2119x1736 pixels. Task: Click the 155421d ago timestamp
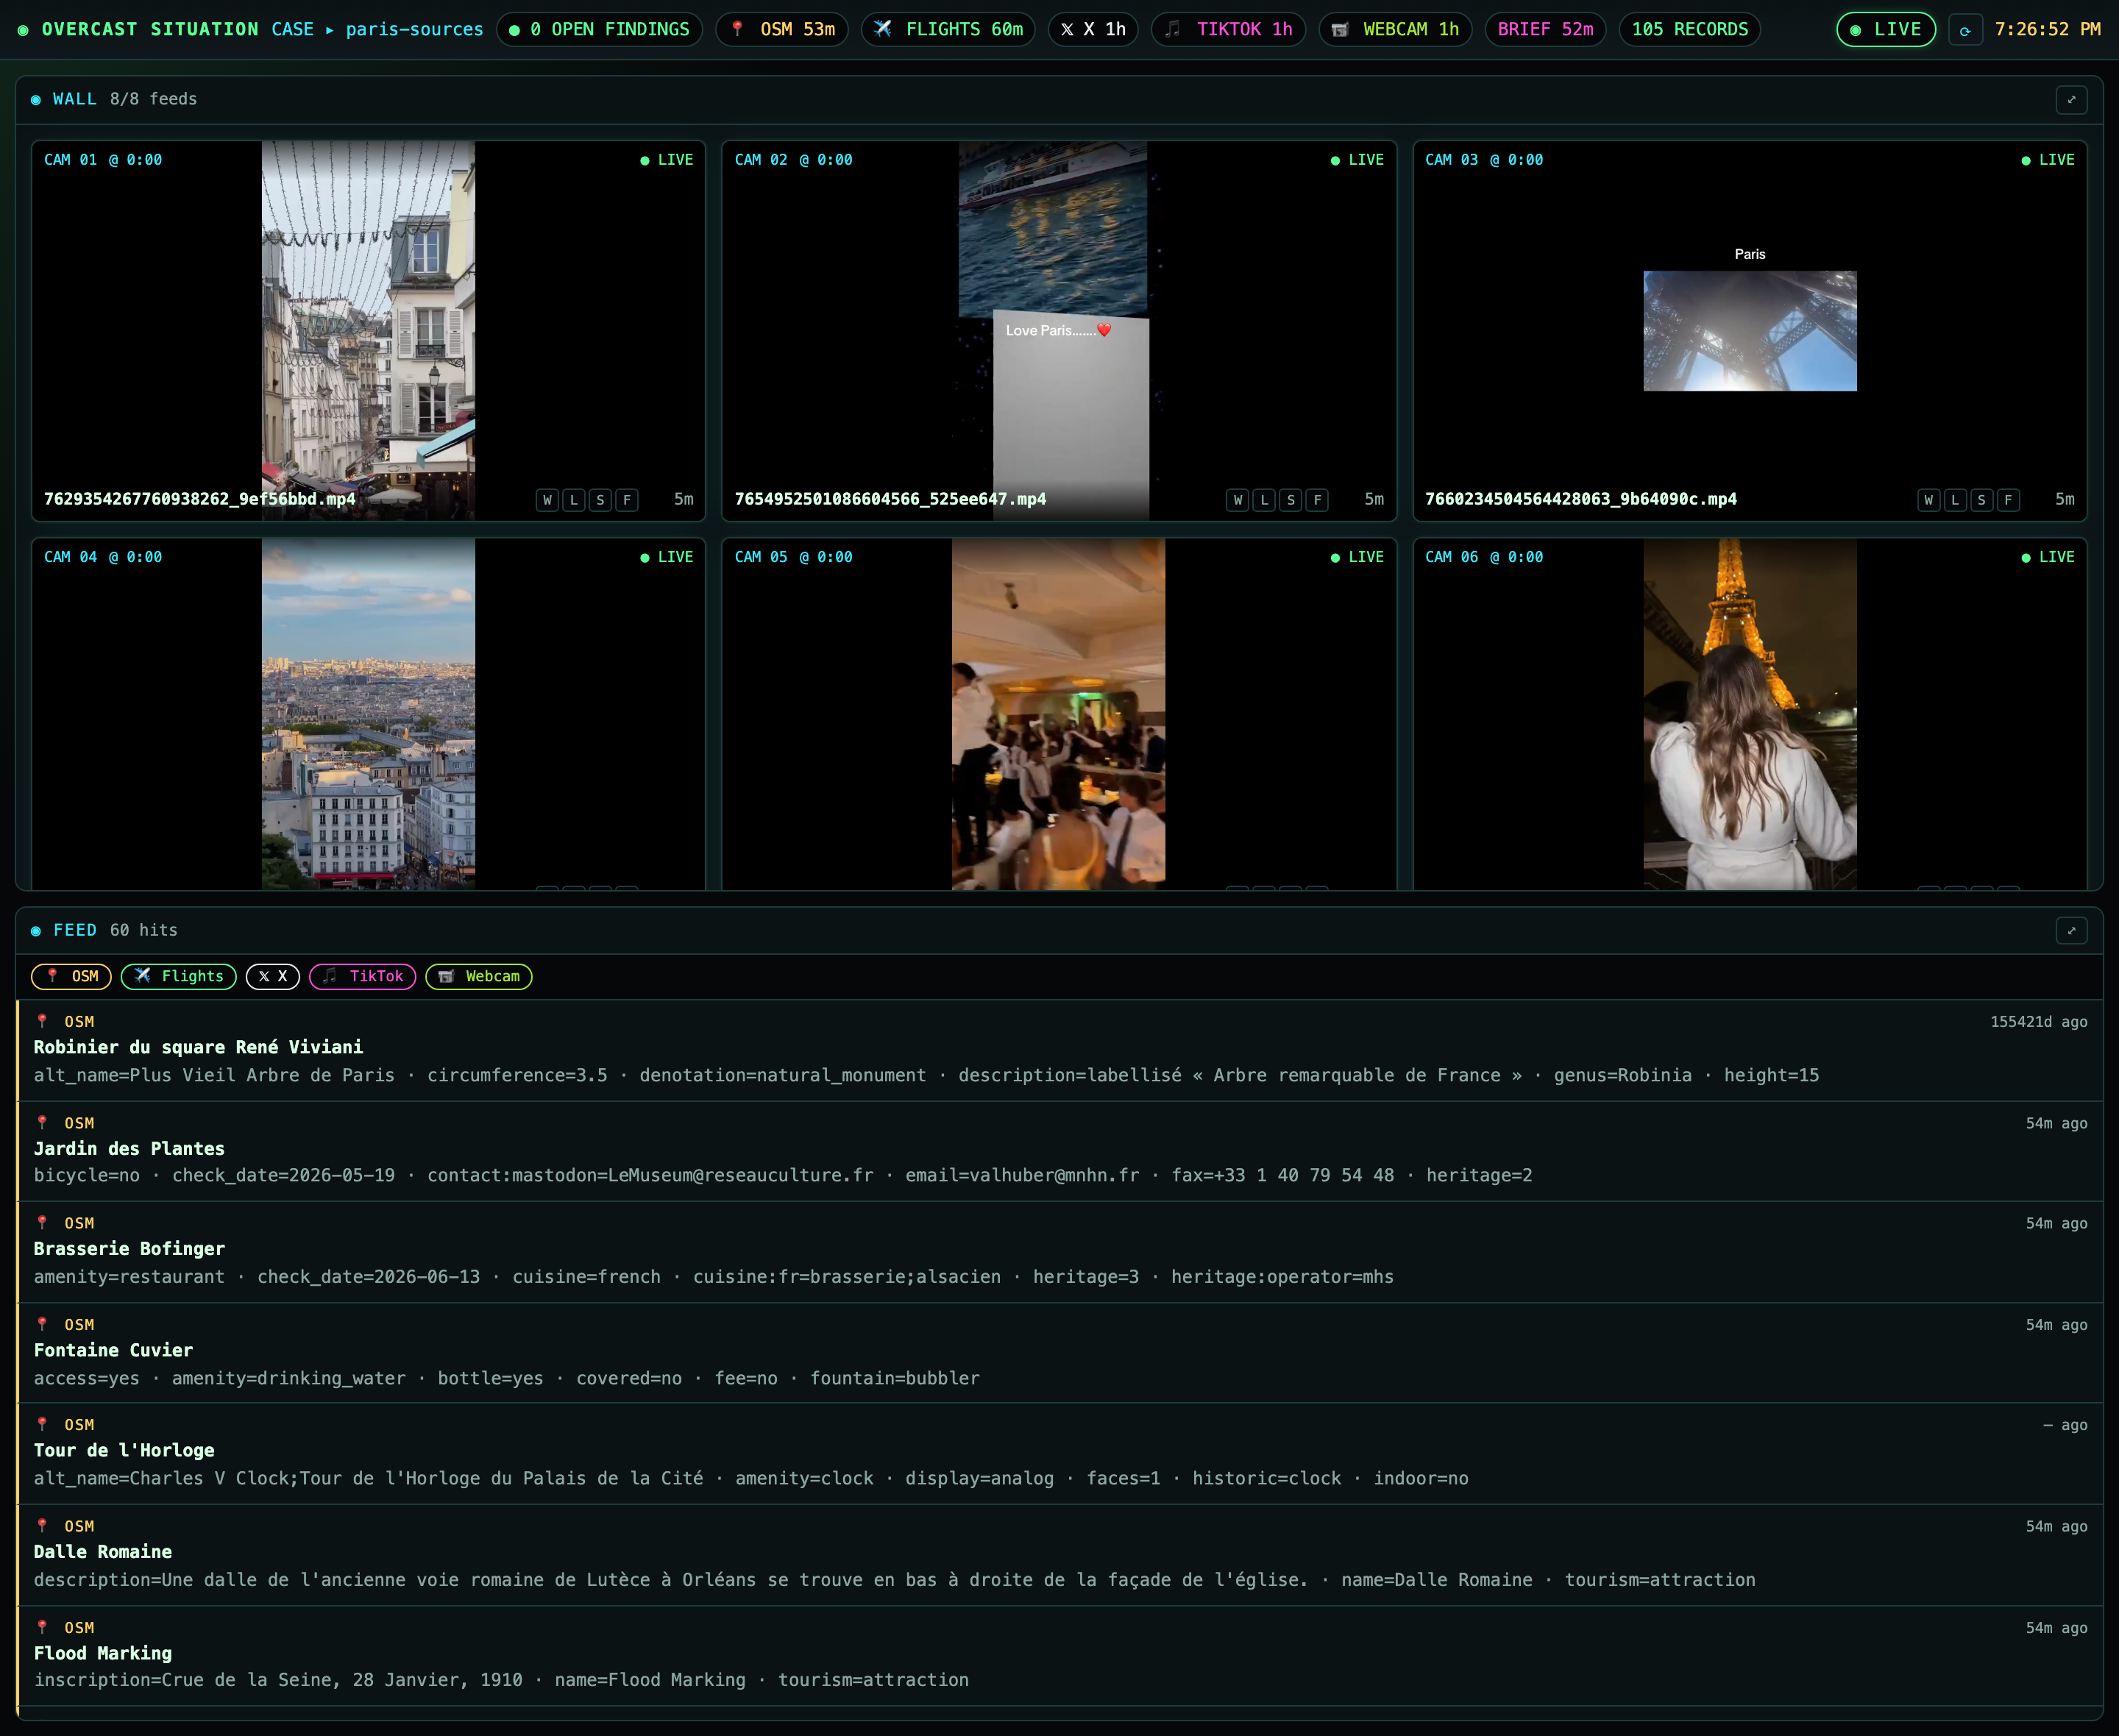[x=2038, y=1022]
